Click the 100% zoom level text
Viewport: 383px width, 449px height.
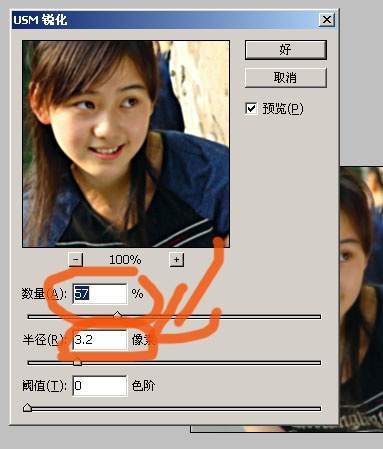125,260
